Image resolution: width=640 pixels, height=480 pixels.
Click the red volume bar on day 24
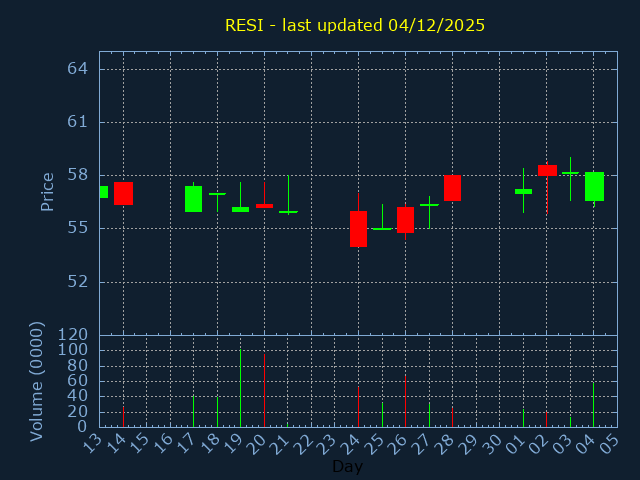[x=358, y=407]
